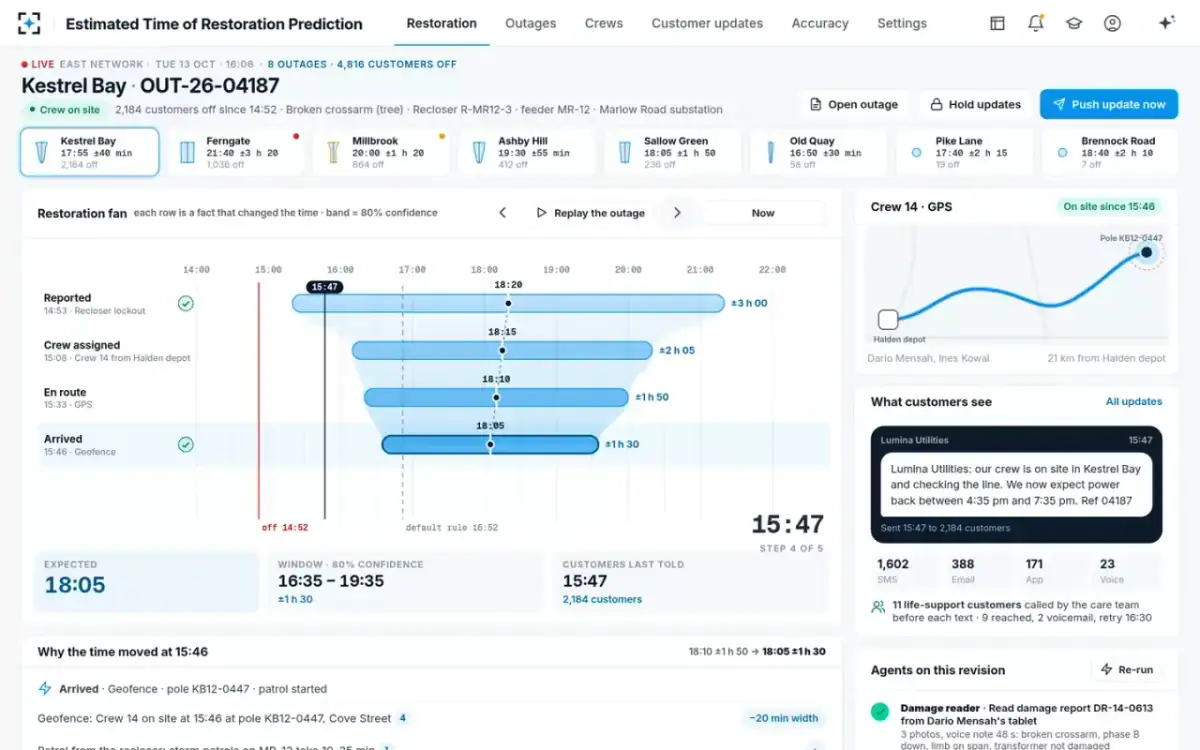Open the layout panel icon in header
Image resolution: width=1200 pixels, height=750 pixels.
coord(997,23)
